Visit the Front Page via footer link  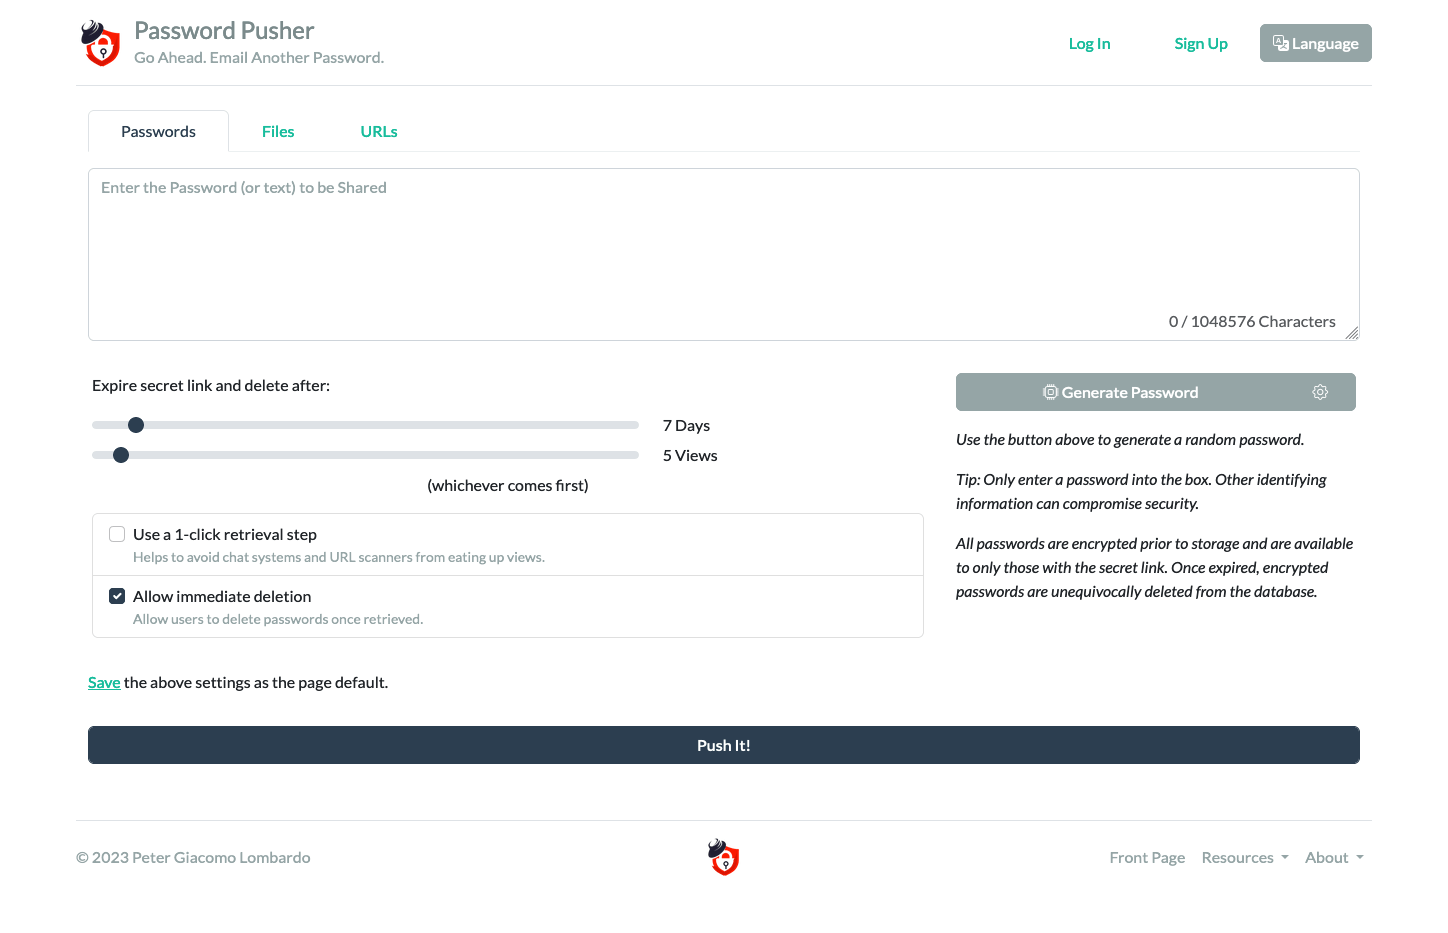point(1147,857)
